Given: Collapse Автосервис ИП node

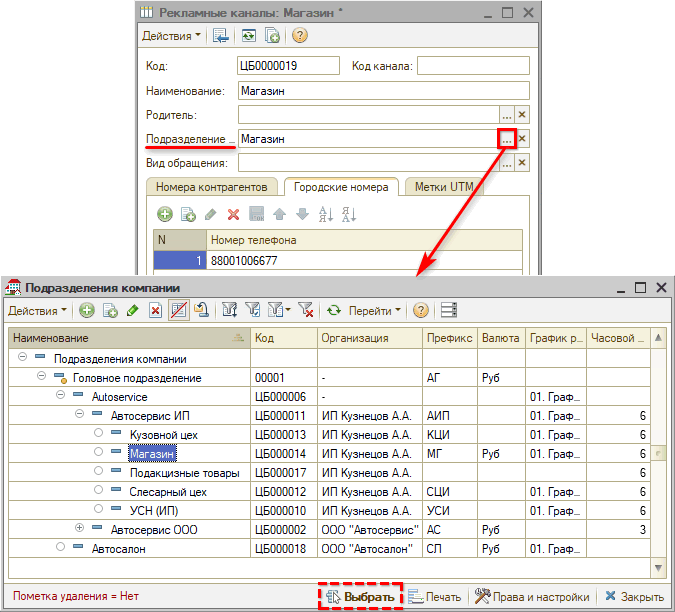Looking at the screenshot, I should [79, 414].
